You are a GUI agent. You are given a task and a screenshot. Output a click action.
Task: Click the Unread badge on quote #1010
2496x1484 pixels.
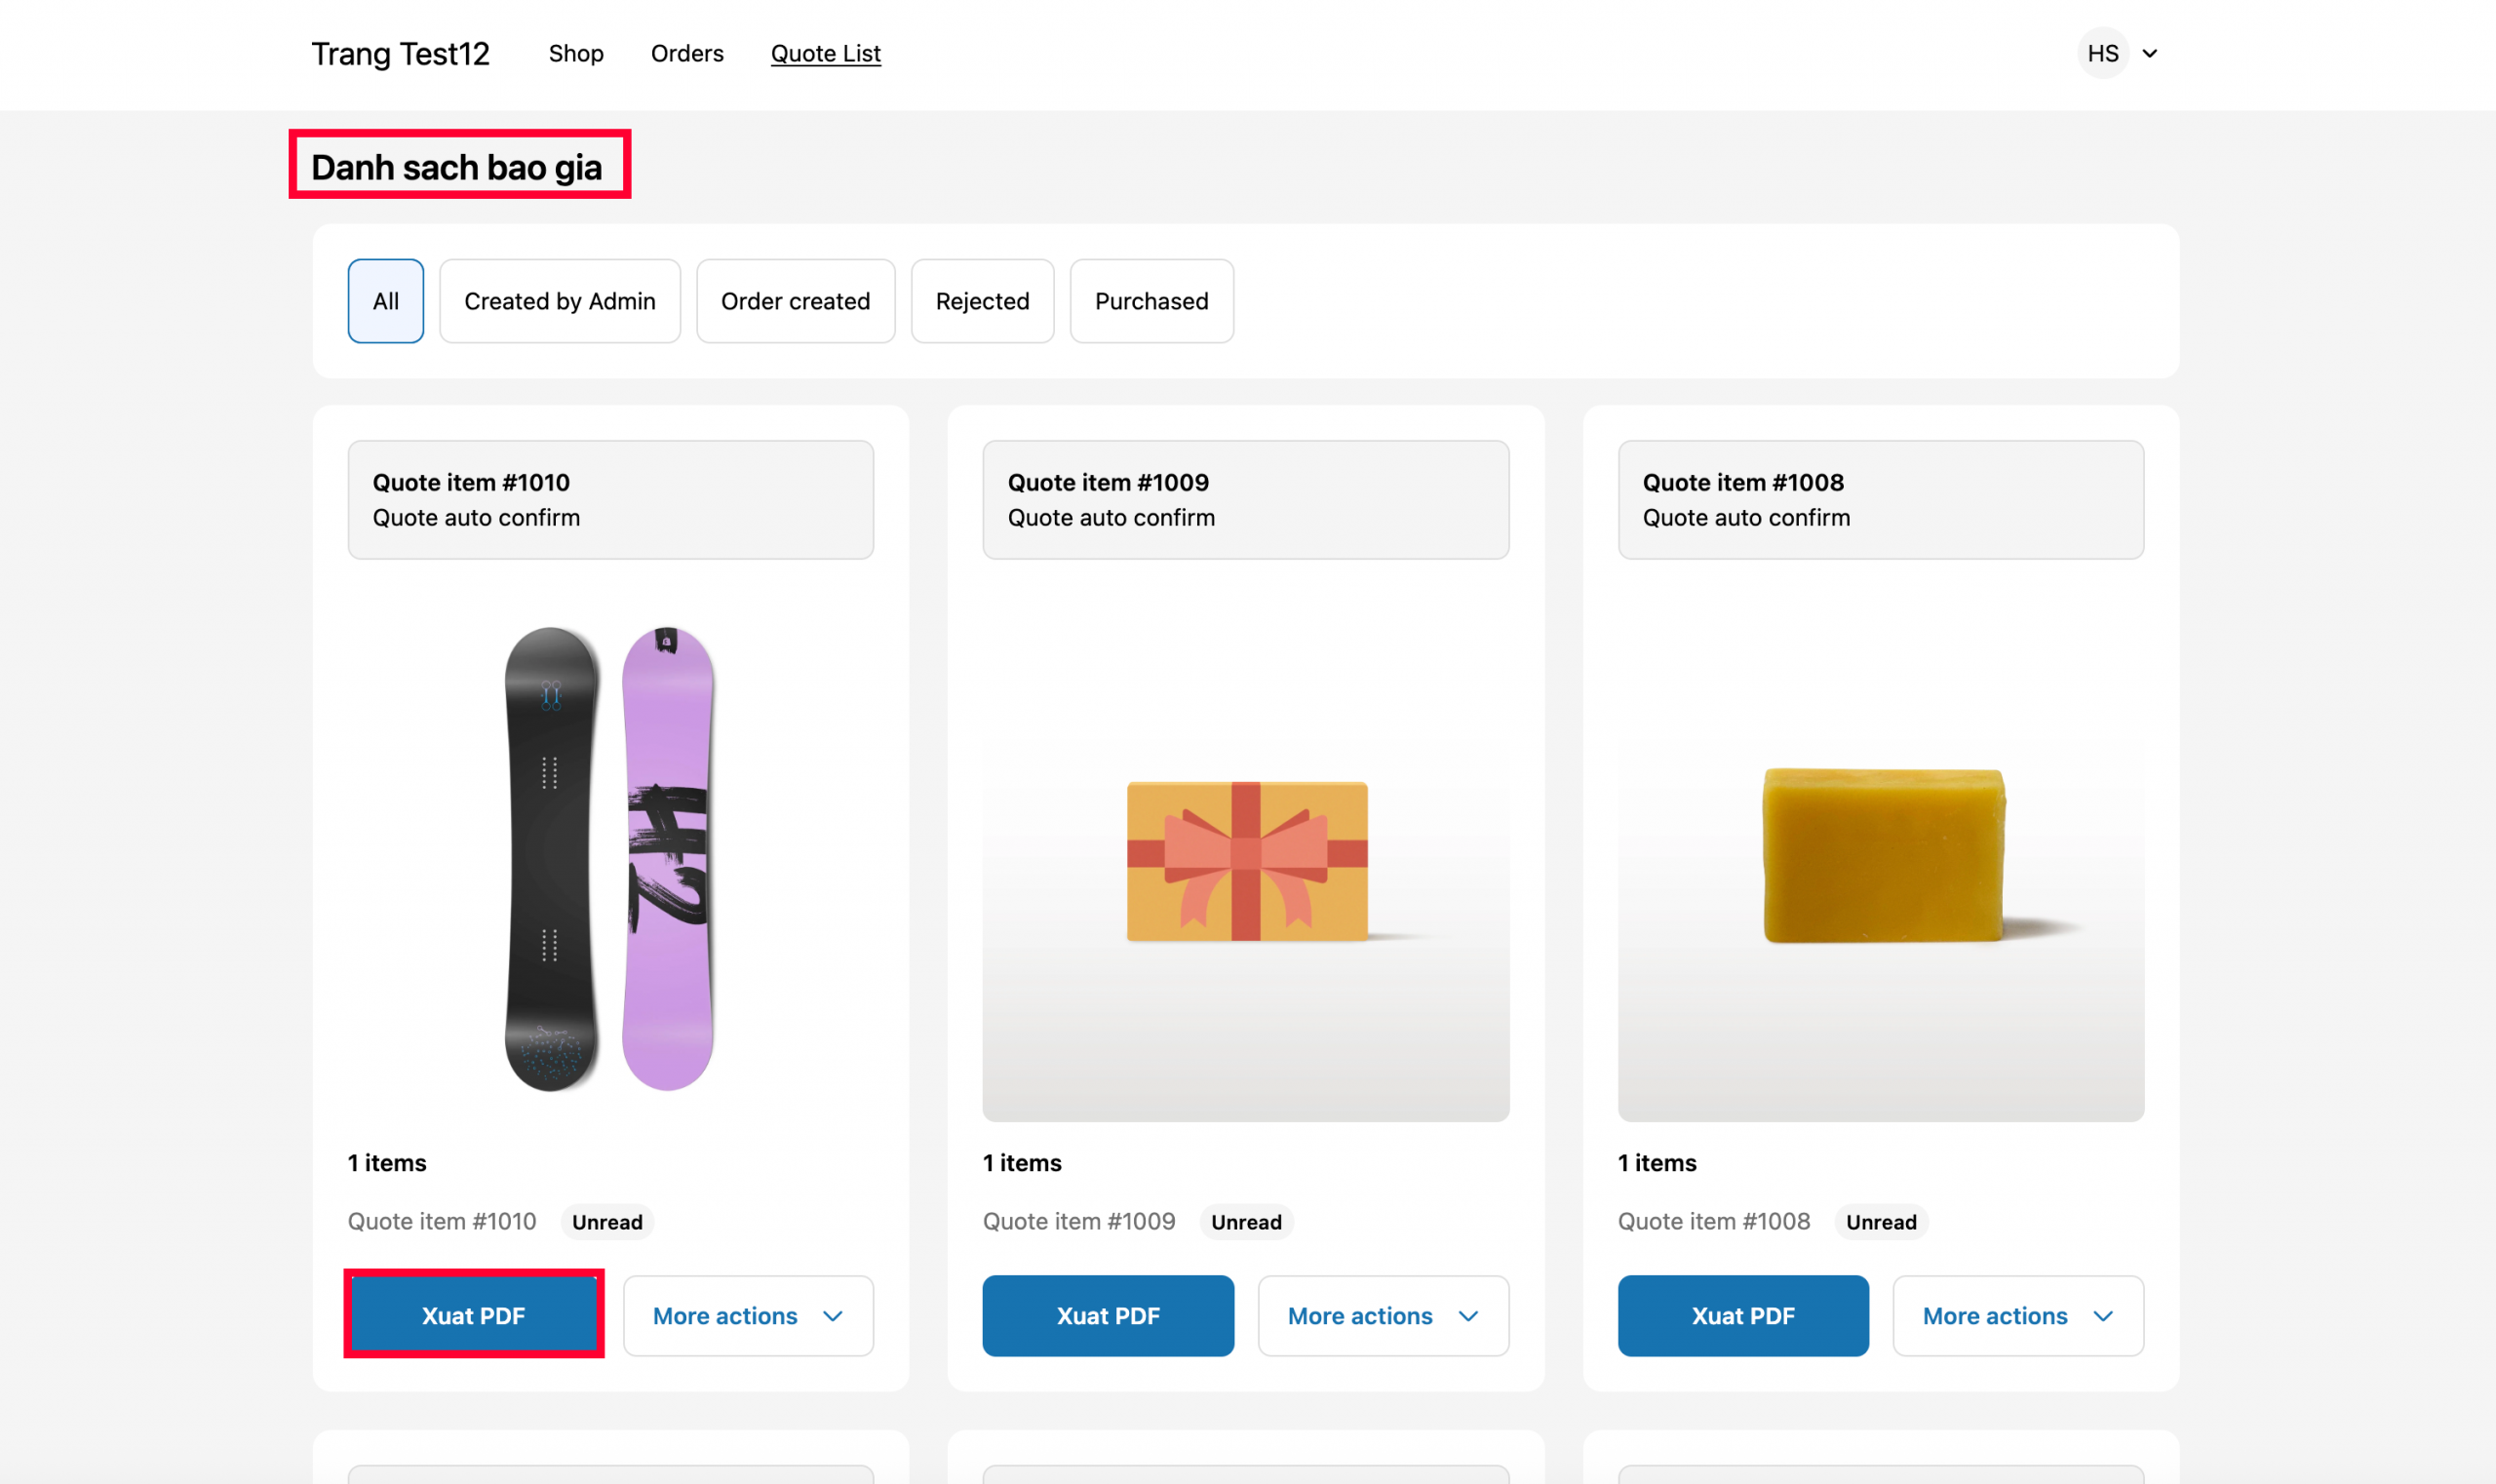pyautogui.click(x=607, y=1221)
